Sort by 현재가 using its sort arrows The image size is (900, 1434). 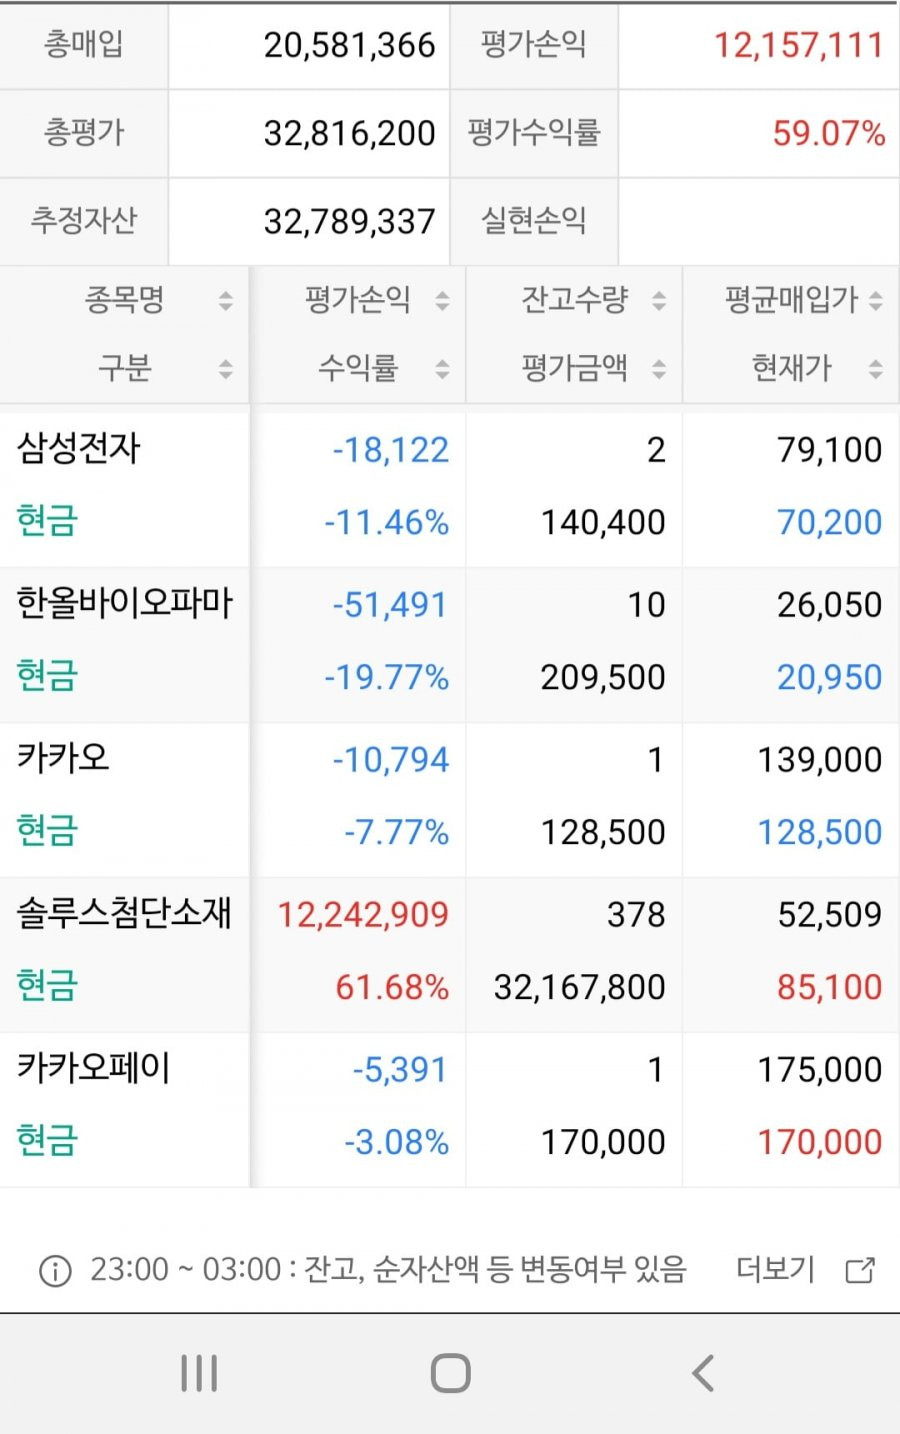[876, 369]
